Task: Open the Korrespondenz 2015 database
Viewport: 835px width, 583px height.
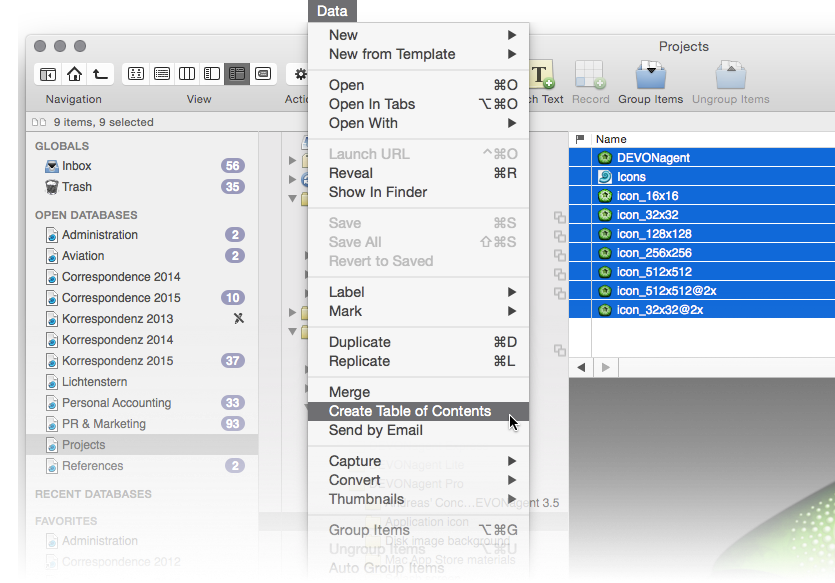Action: click(x=142, y=361)
